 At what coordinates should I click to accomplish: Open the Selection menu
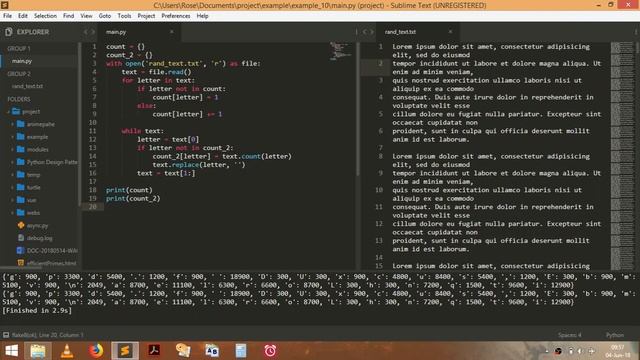tap(45, 16)
